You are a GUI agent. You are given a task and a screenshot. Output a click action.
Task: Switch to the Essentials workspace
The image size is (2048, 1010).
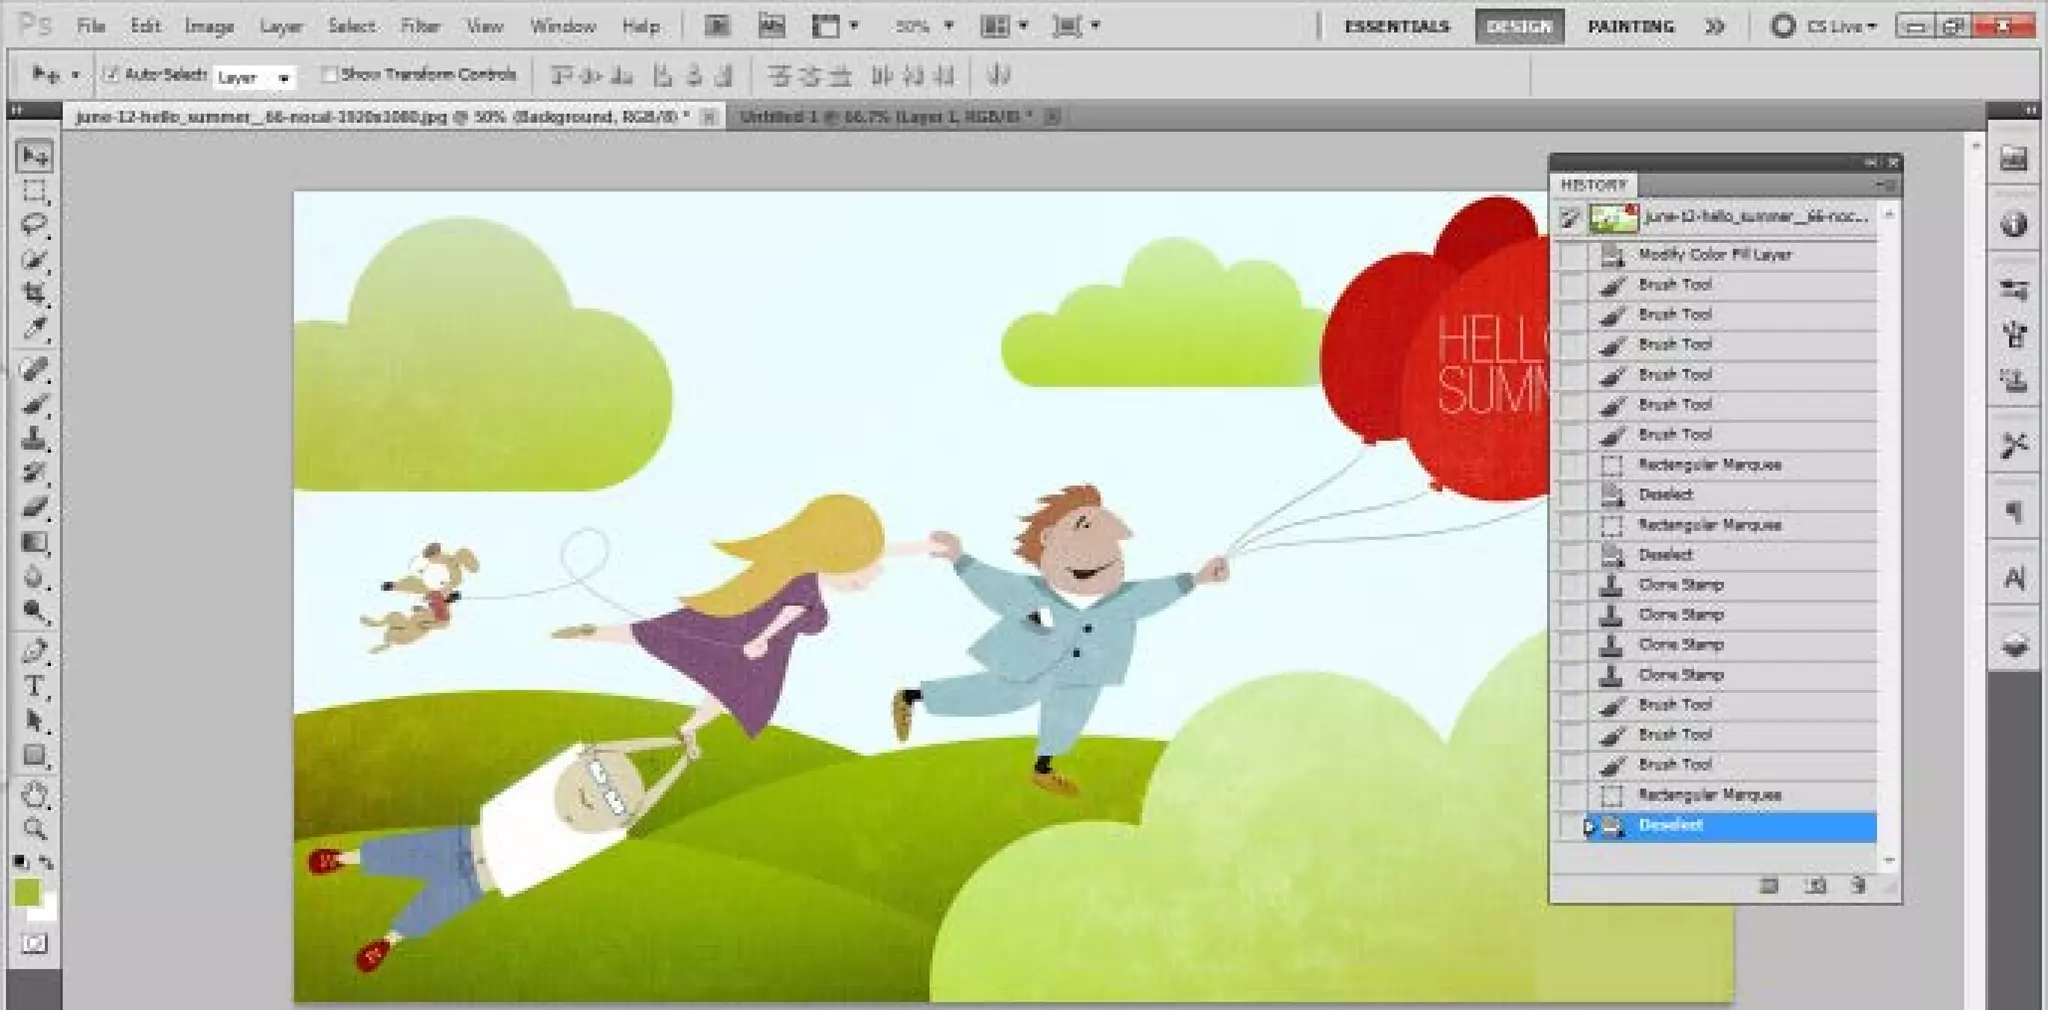(x=1396, y=26)
